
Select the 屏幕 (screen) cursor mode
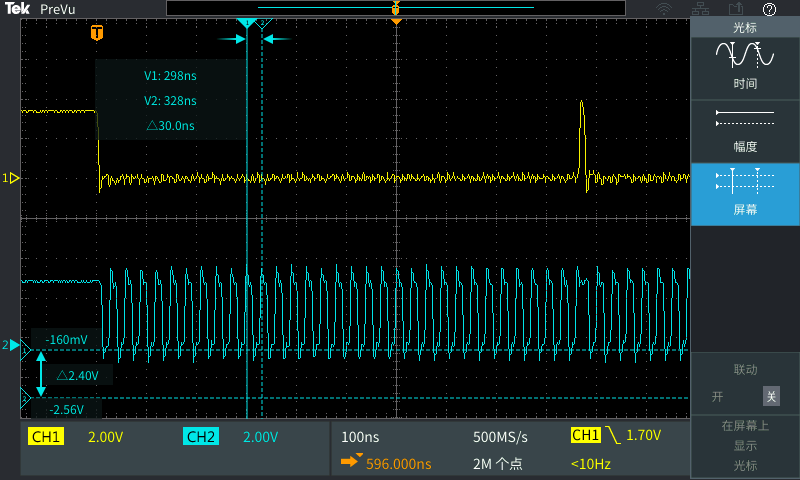[745, 192]
